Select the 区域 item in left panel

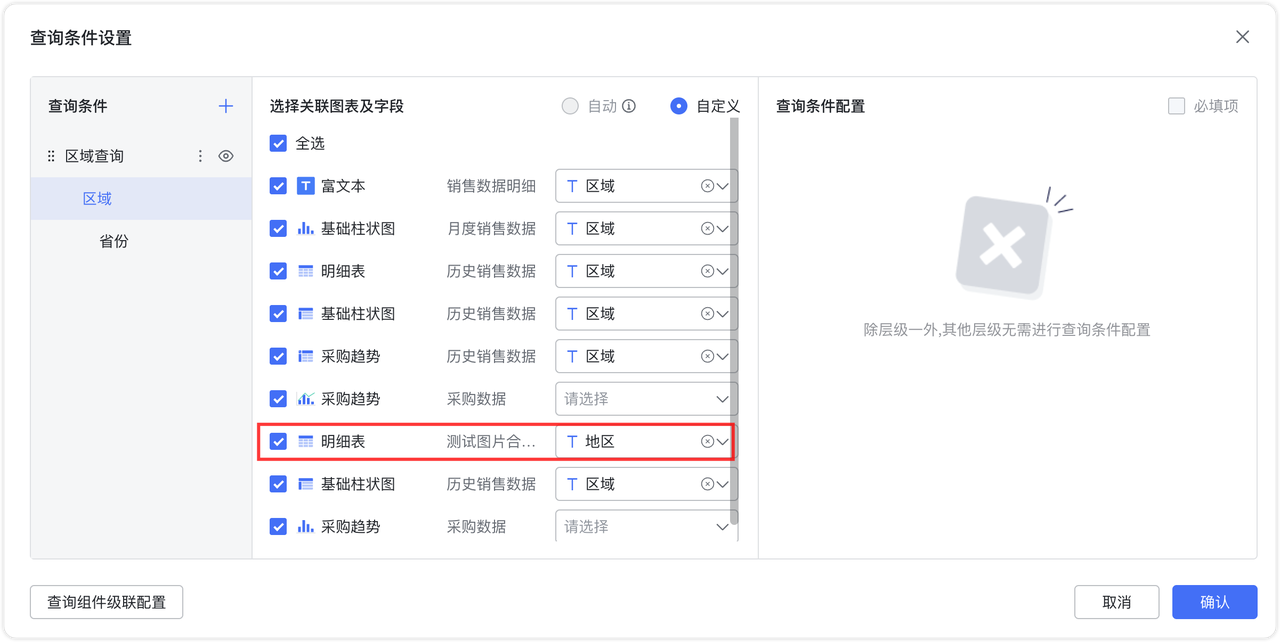pyautogui.click(x=97, y=198)
